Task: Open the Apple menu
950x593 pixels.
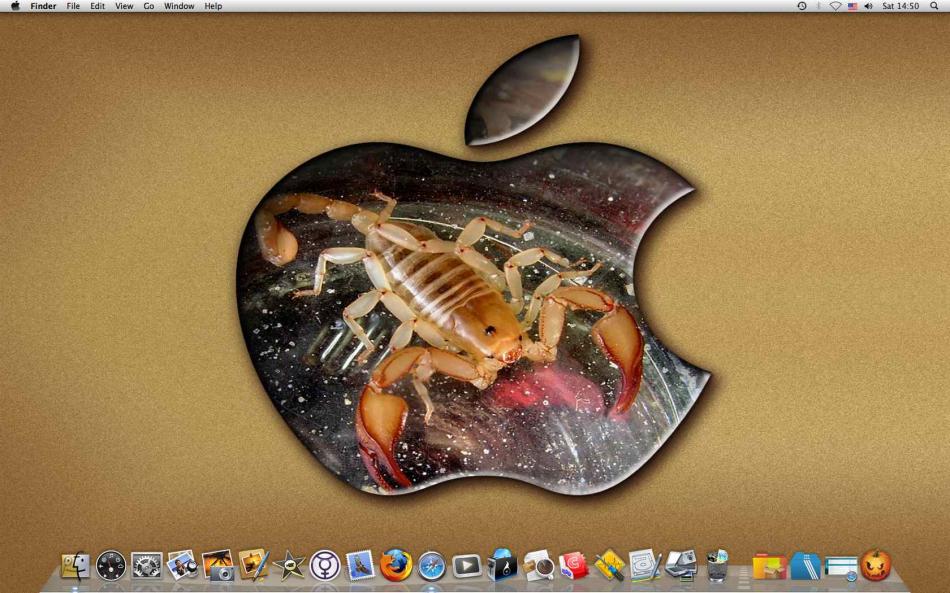Action: click(15, 6)
